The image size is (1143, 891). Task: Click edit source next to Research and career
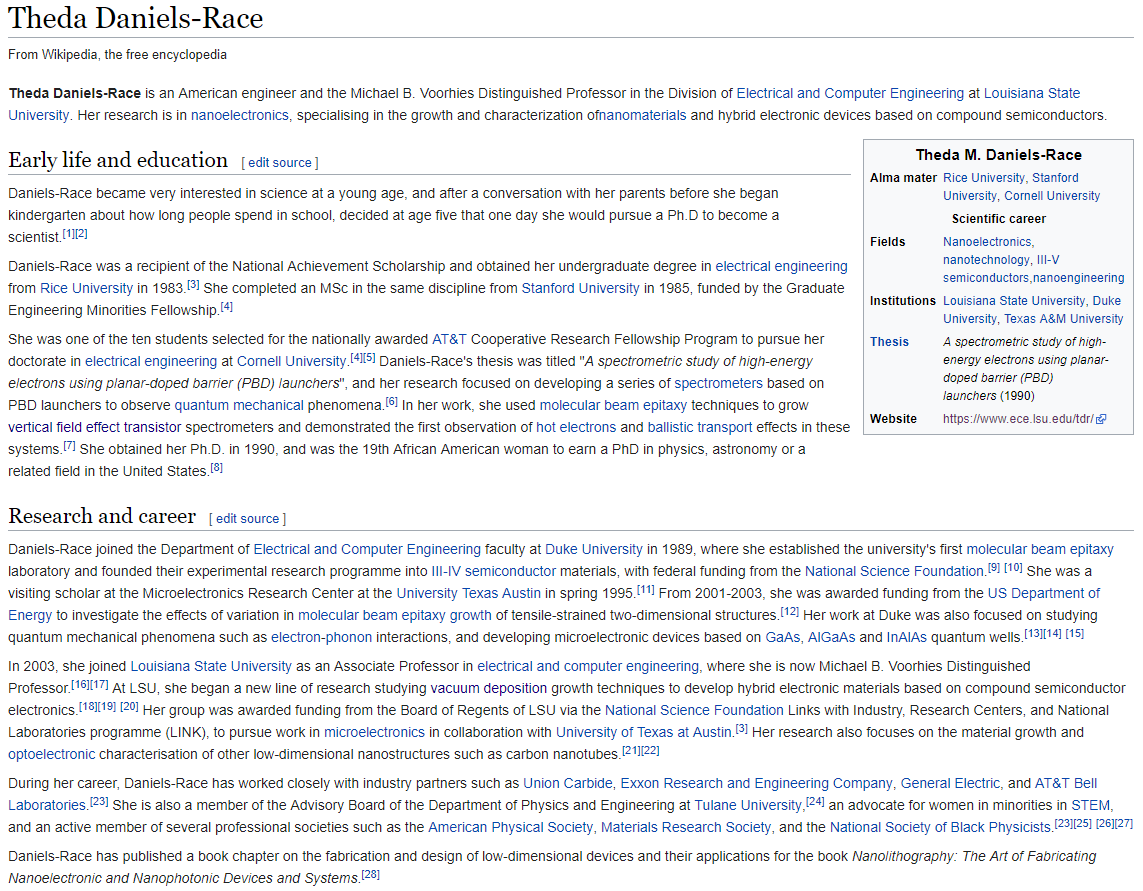pyautogui.click(x=248, y=518)
